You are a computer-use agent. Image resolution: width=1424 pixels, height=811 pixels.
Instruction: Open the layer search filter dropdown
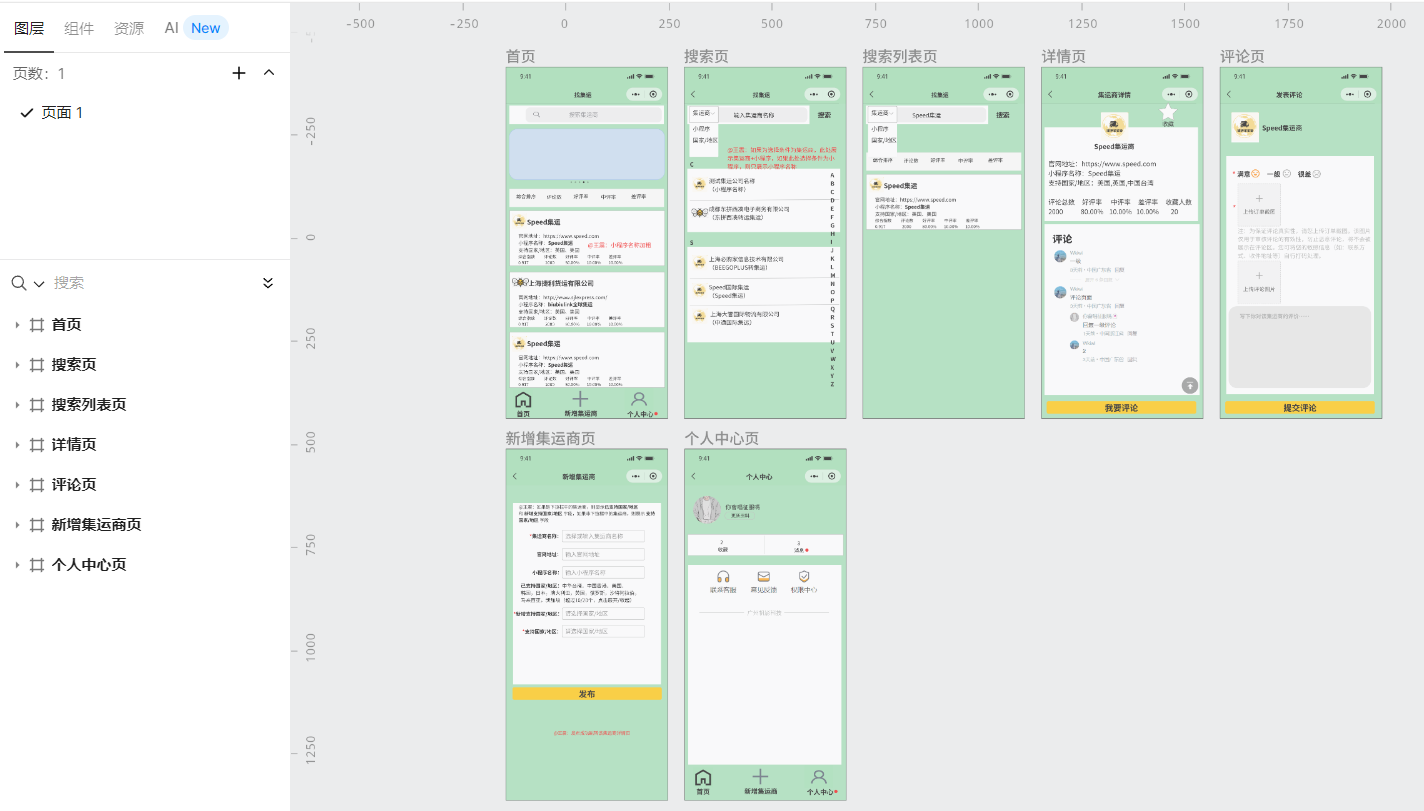(x=39, y=284)
